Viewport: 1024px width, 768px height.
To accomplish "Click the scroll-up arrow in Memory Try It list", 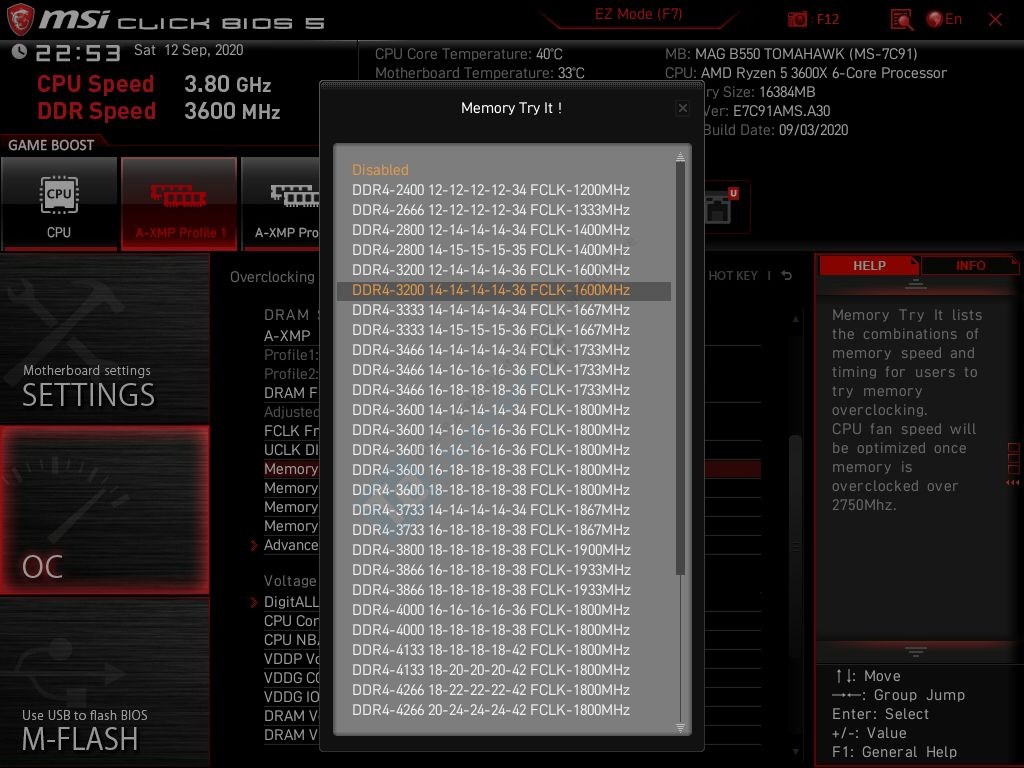I will [x=680, y=157].
